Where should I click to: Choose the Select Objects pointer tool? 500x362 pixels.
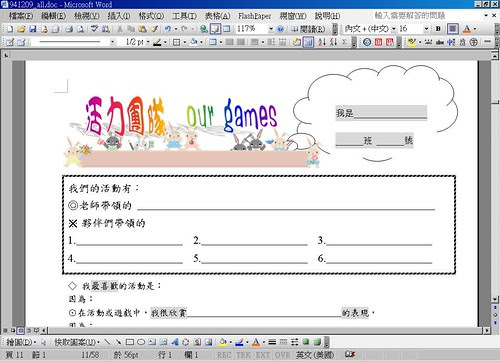(43, 342)
